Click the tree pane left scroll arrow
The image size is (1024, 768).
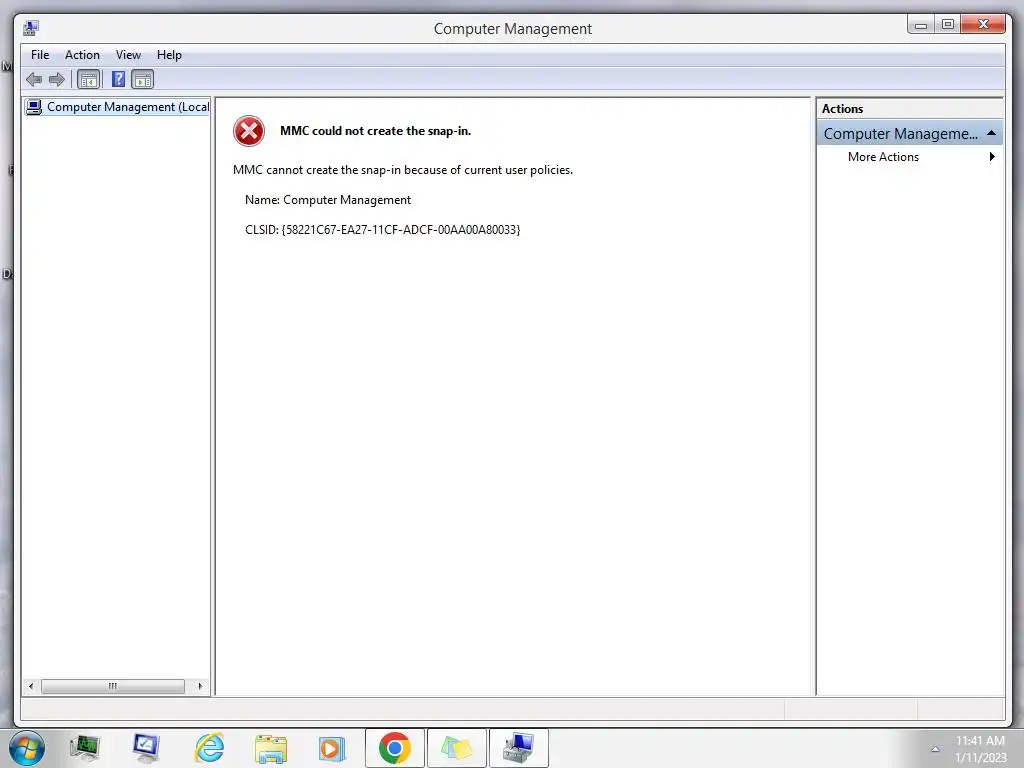(x=31, y=686)
